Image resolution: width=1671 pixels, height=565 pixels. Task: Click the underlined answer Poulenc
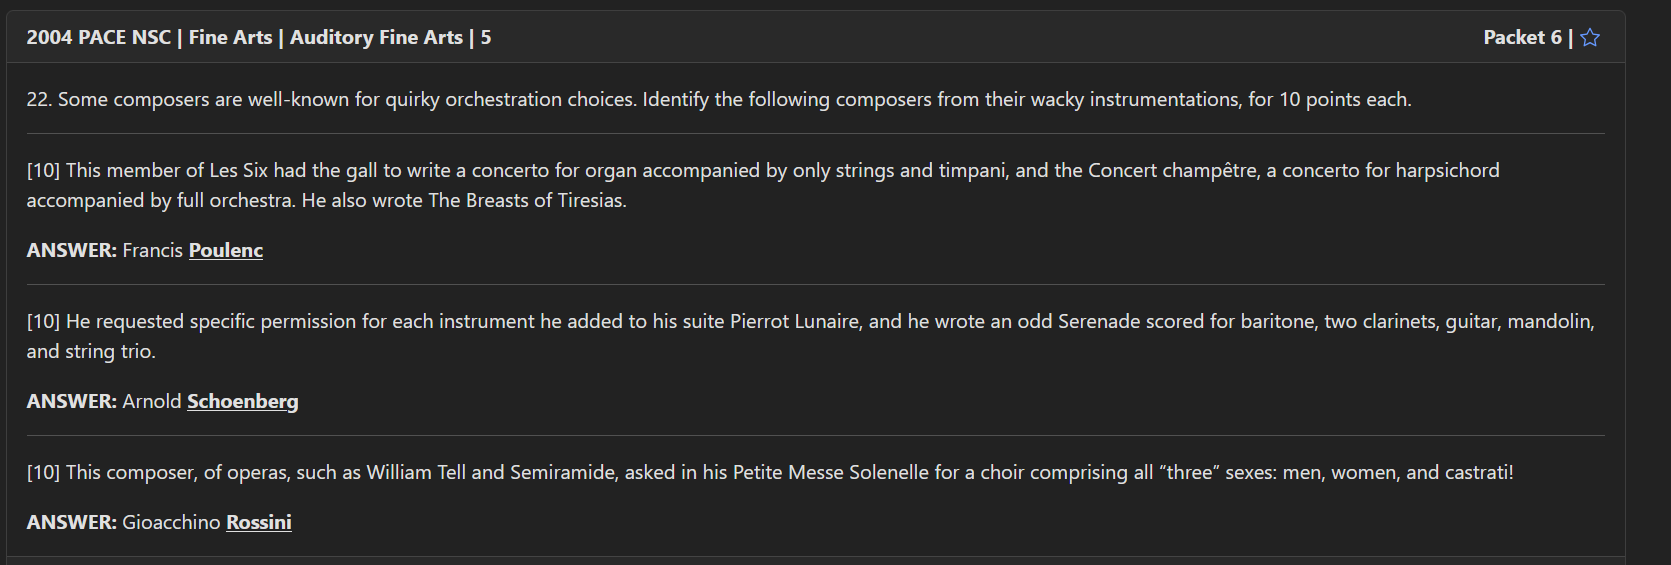tap(226, 250)
